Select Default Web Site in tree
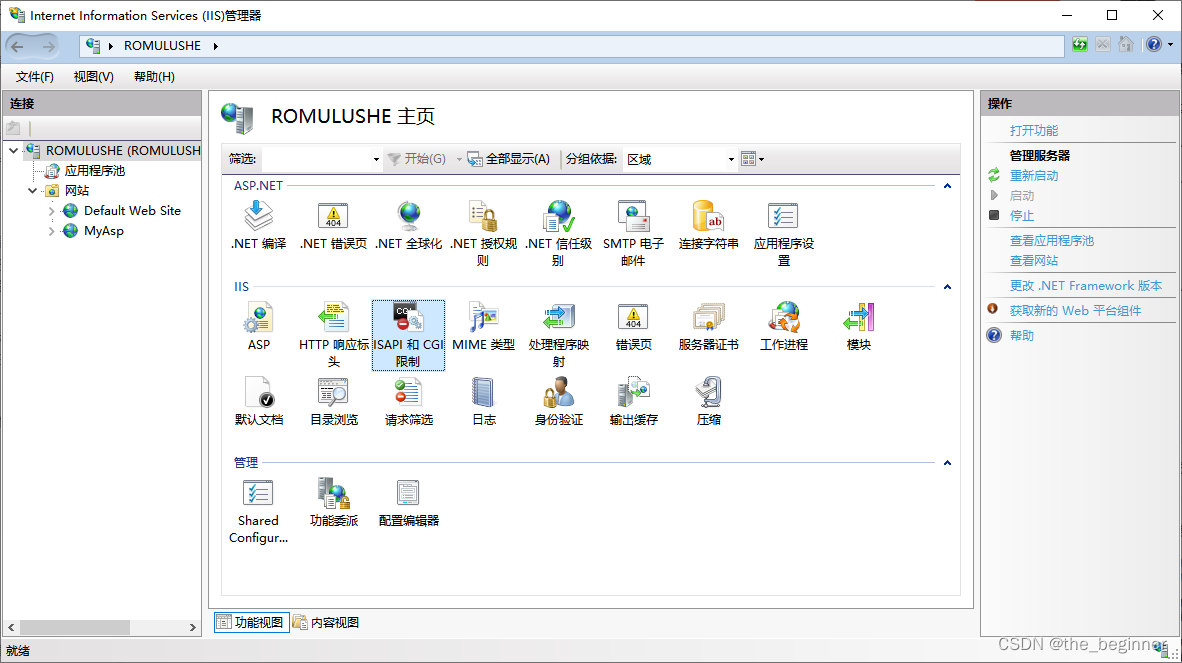Image resolution: width=1182 pixels, height=663 pixels. [x=132, y=211]
